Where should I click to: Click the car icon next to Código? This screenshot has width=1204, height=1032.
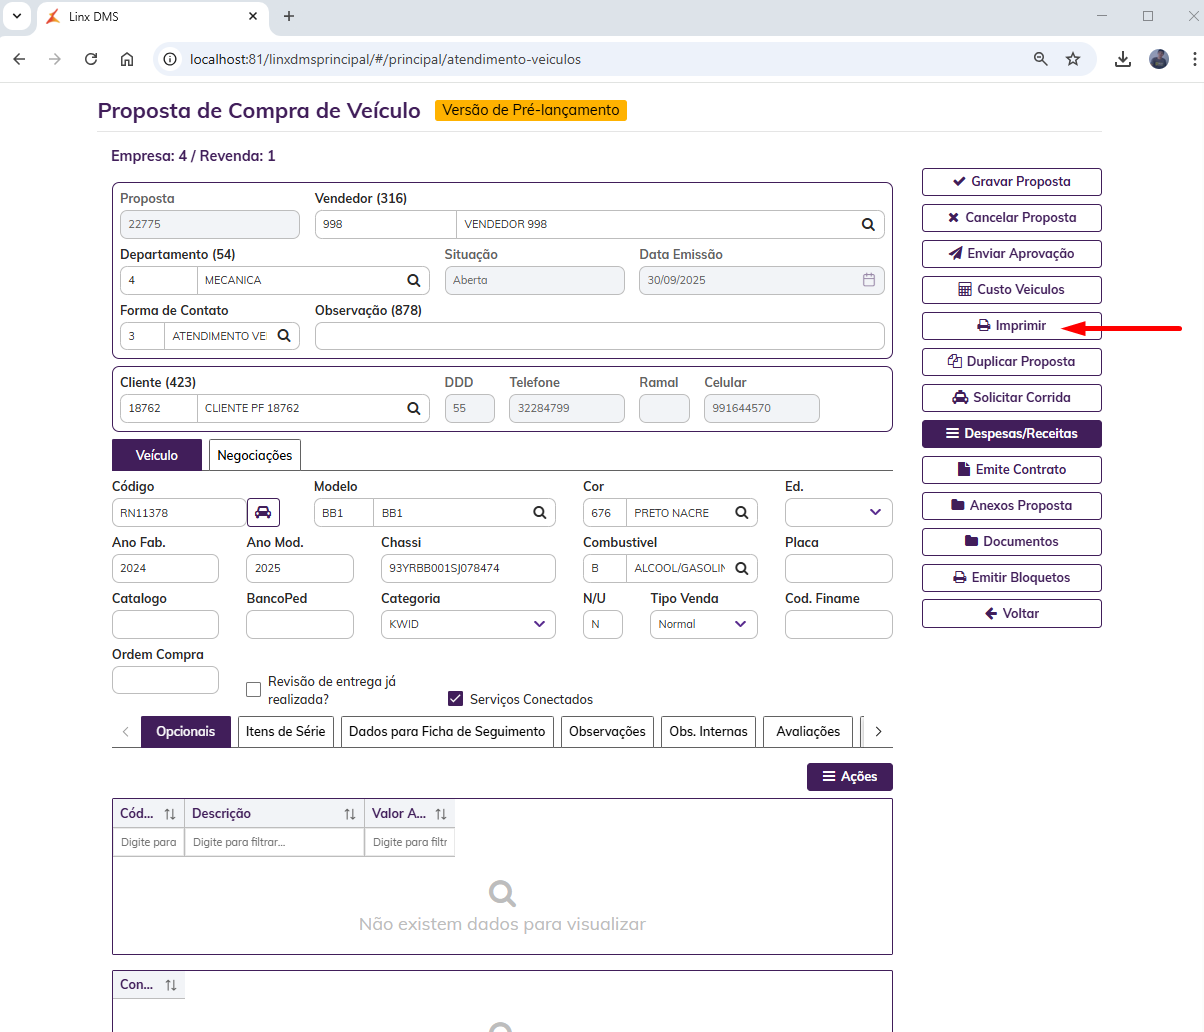point(263,512)
